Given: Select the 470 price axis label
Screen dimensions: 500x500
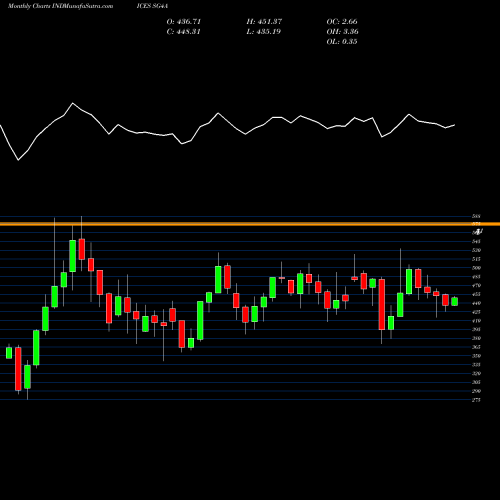Looking at the screenshot, I should pos(476,285).
